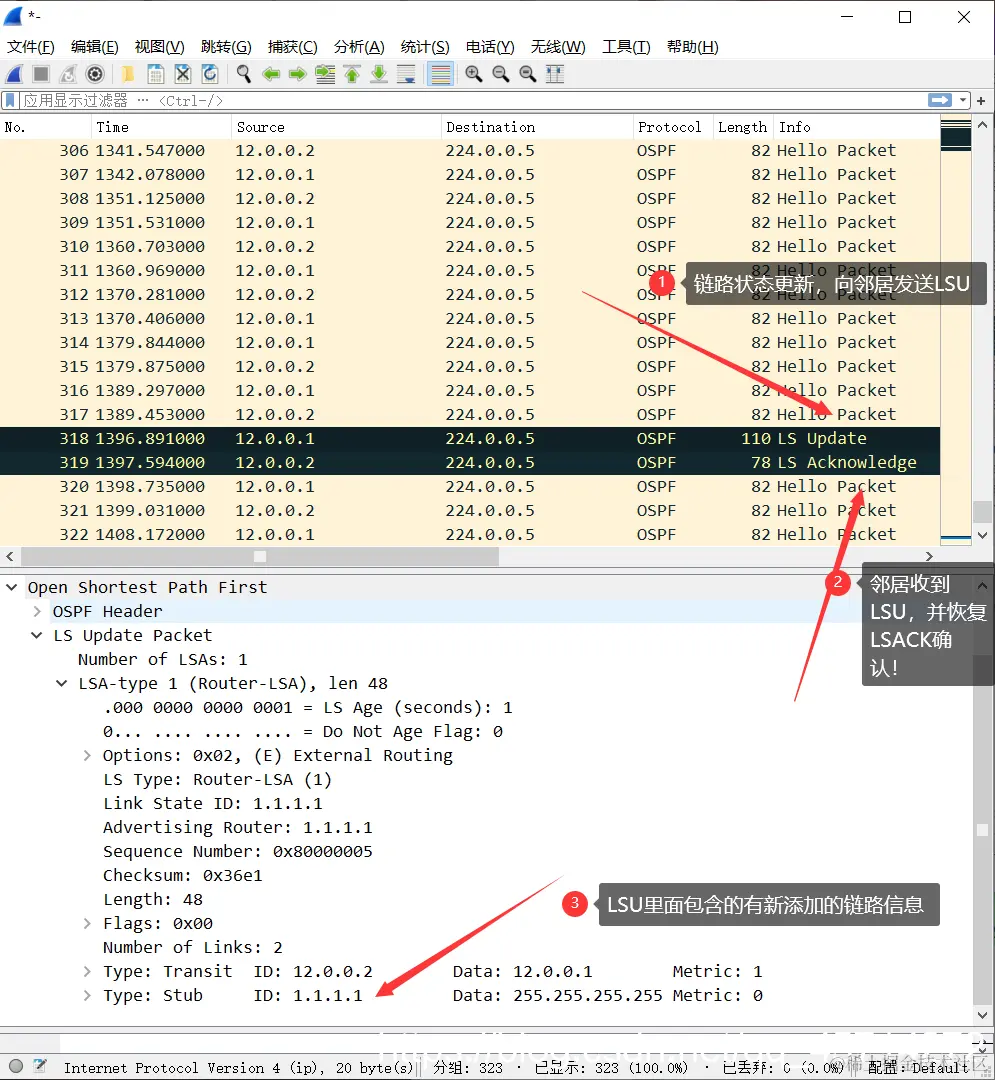Jump to the last packet
This screenshot has width=995, height=1080.
click(379, 74)
